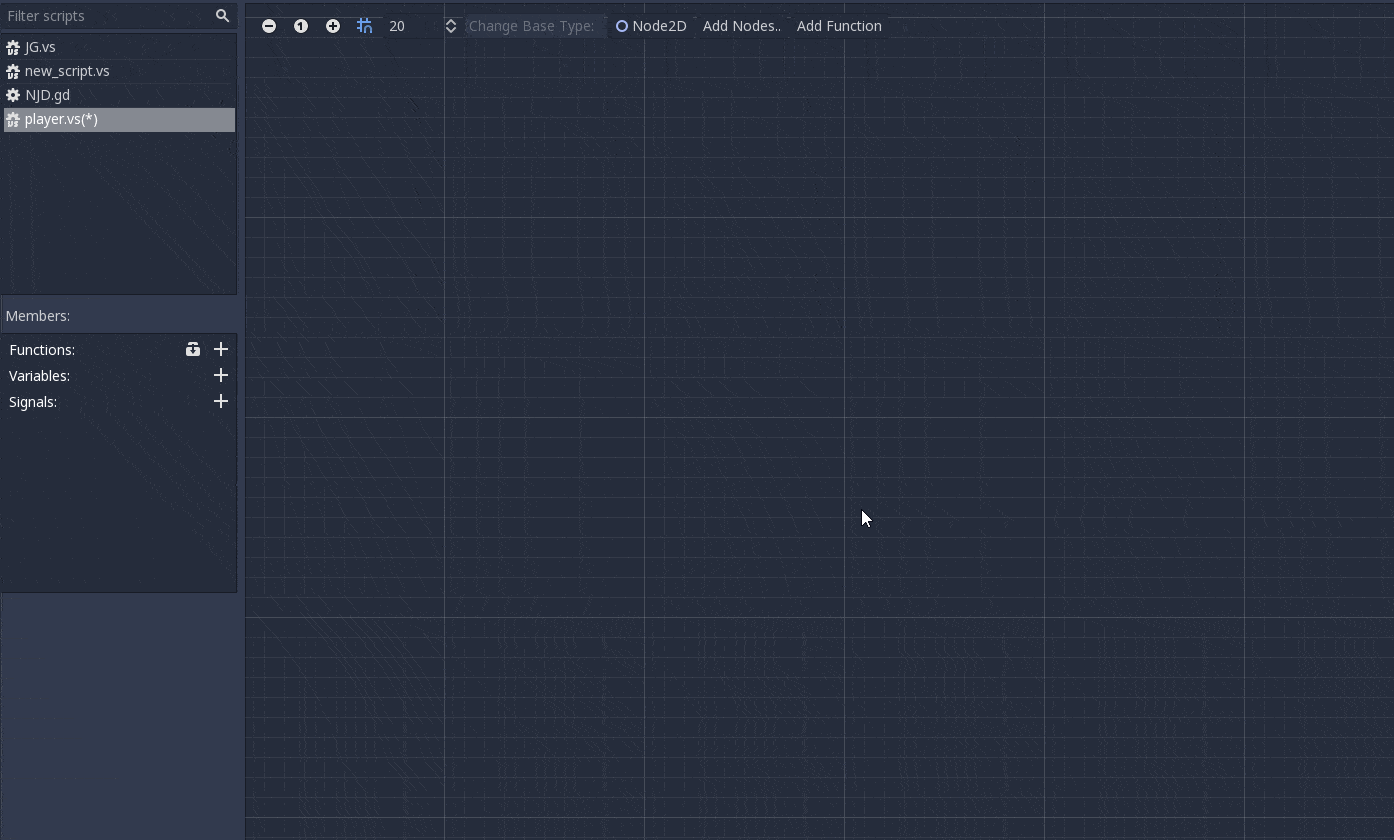Select the Signals: member row
The image size is (1394, 840).
click(119, 401)
